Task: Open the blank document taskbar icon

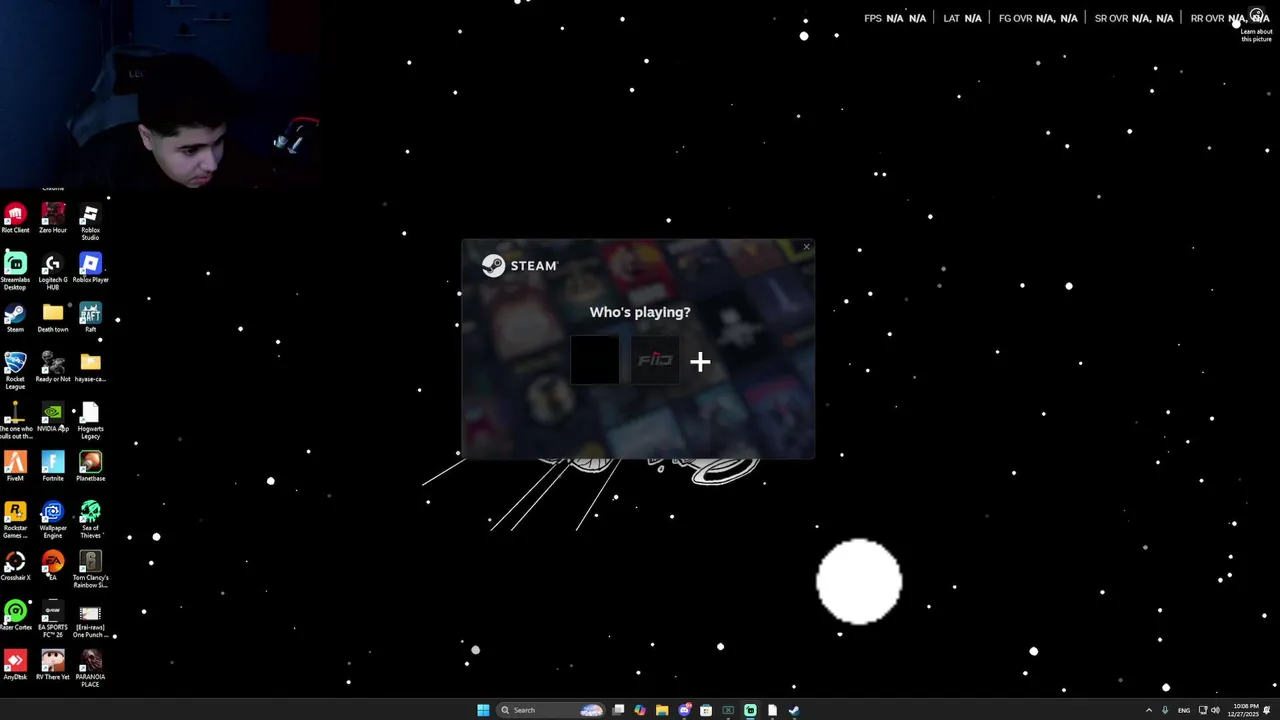Action: tap(772, 710)
